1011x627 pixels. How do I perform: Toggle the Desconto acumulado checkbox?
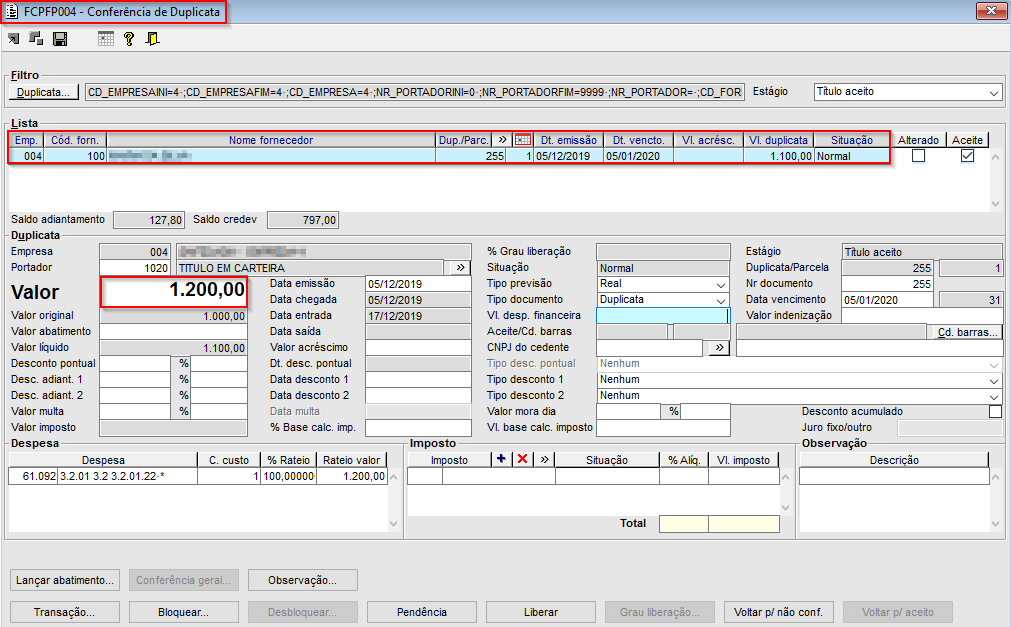coord(996,411)
